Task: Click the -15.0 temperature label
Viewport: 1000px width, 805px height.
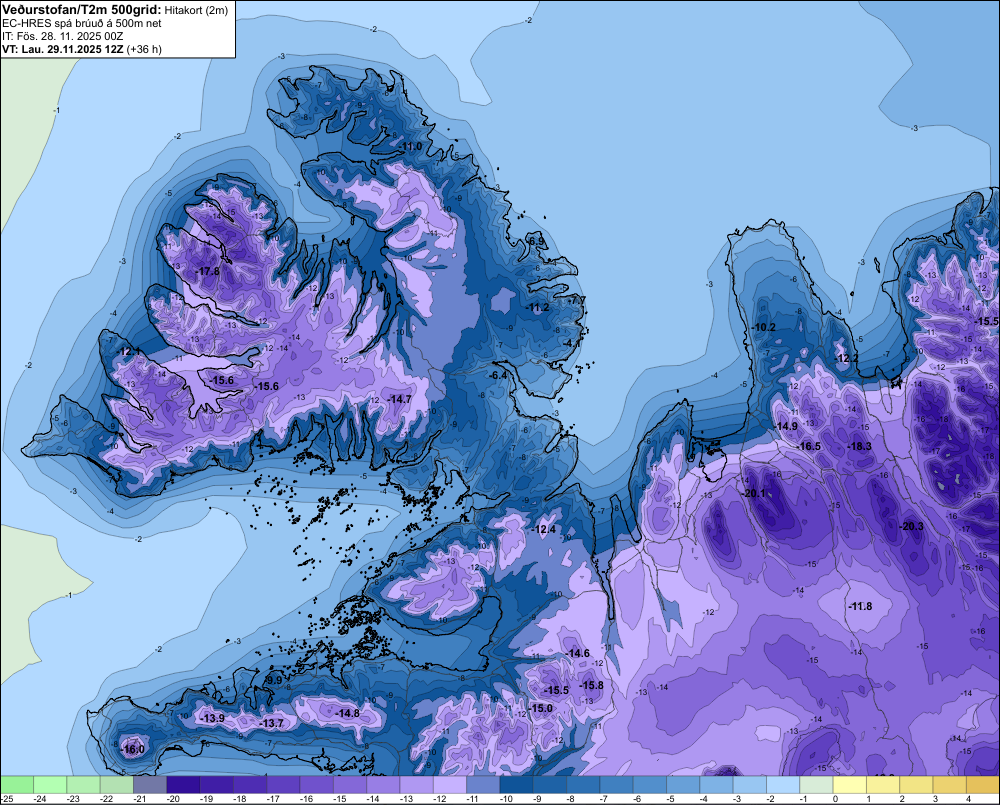Action: pos(541,708)
